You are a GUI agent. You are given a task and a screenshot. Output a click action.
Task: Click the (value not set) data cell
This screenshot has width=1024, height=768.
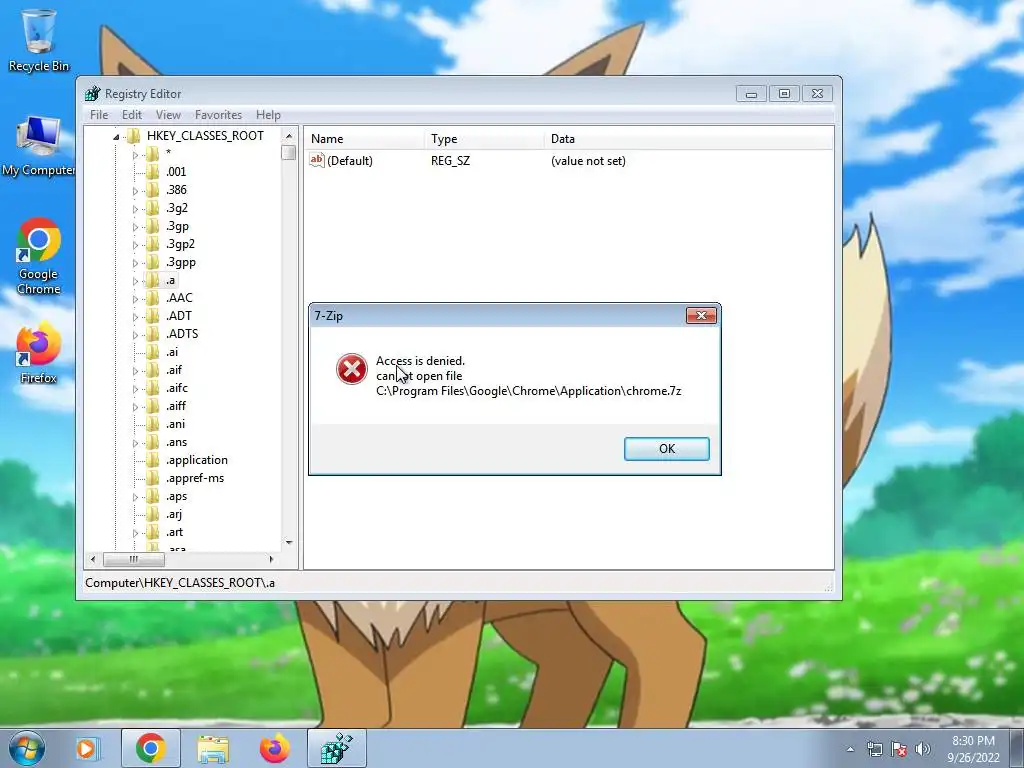click(588, 161)
